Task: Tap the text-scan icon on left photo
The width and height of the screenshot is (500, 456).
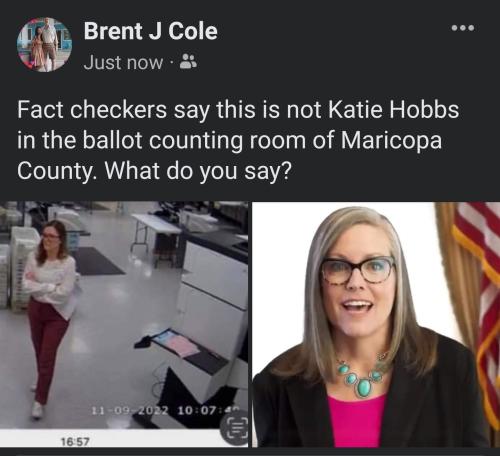Action: (237, 430)
